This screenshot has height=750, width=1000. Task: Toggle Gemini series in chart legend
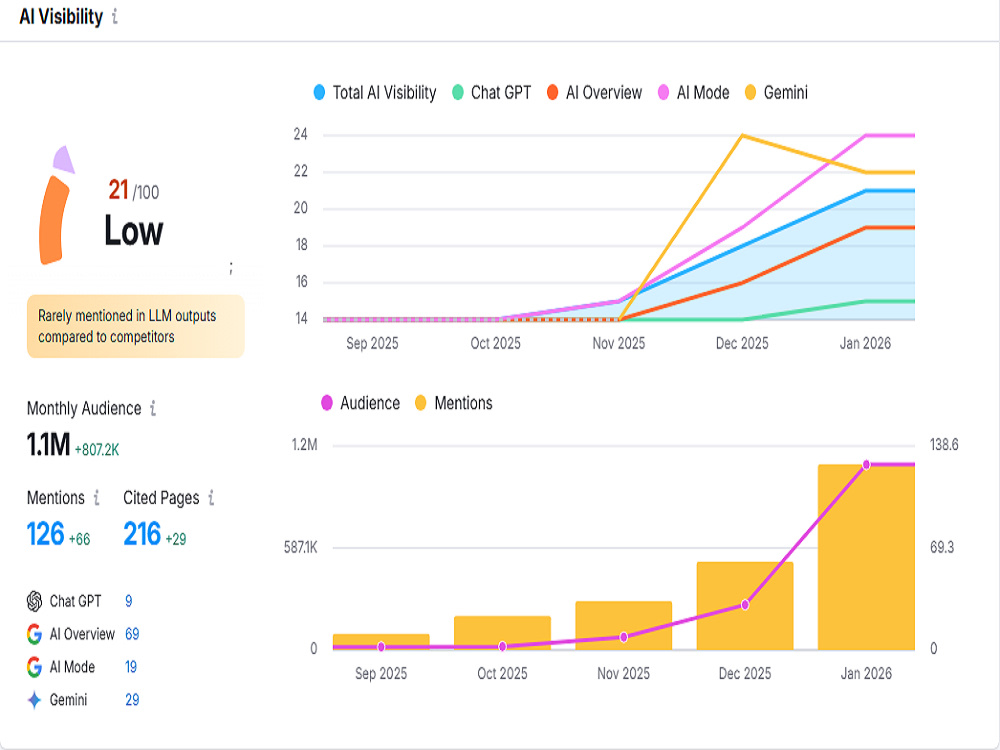coord(776,92)
